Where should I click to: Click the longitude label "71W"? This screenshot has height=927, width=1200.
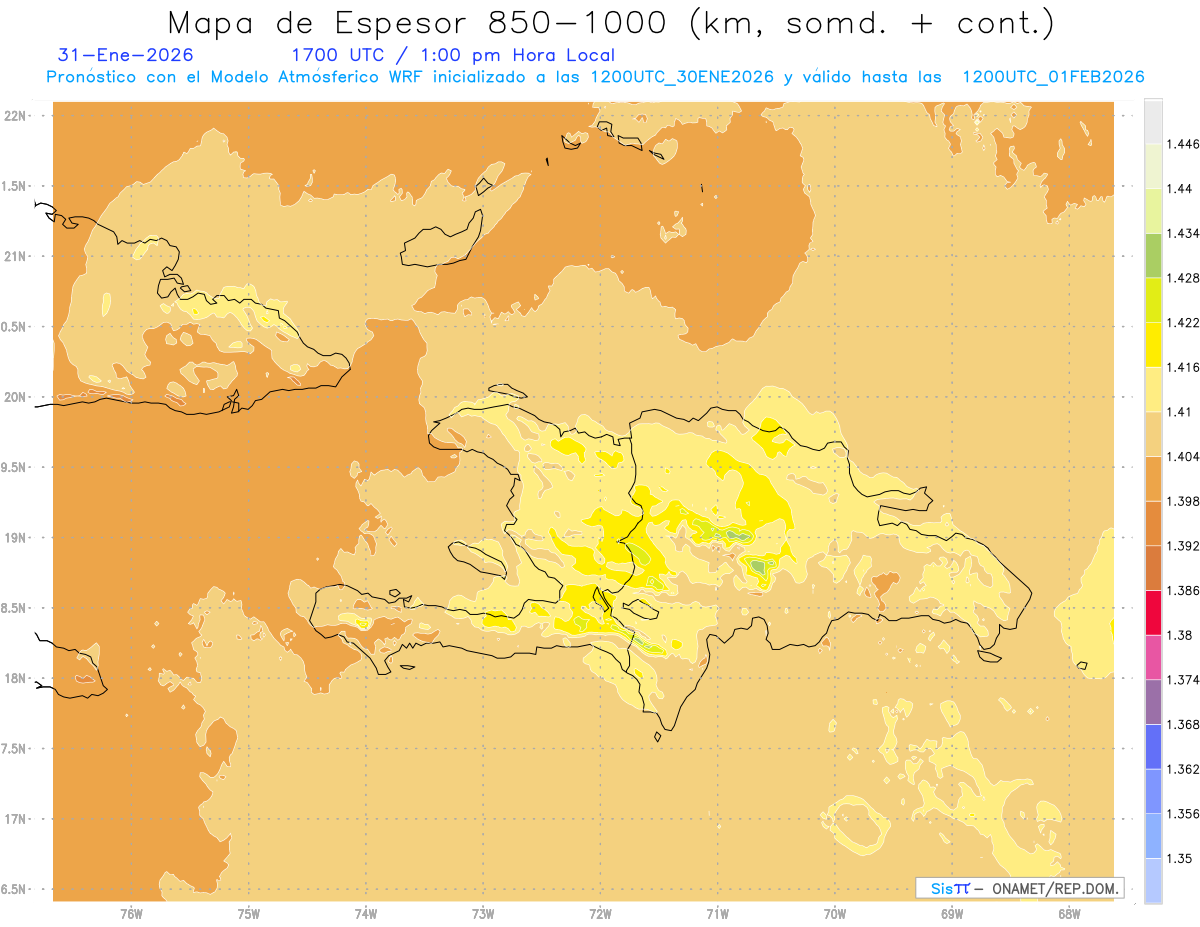pos(717,914)
